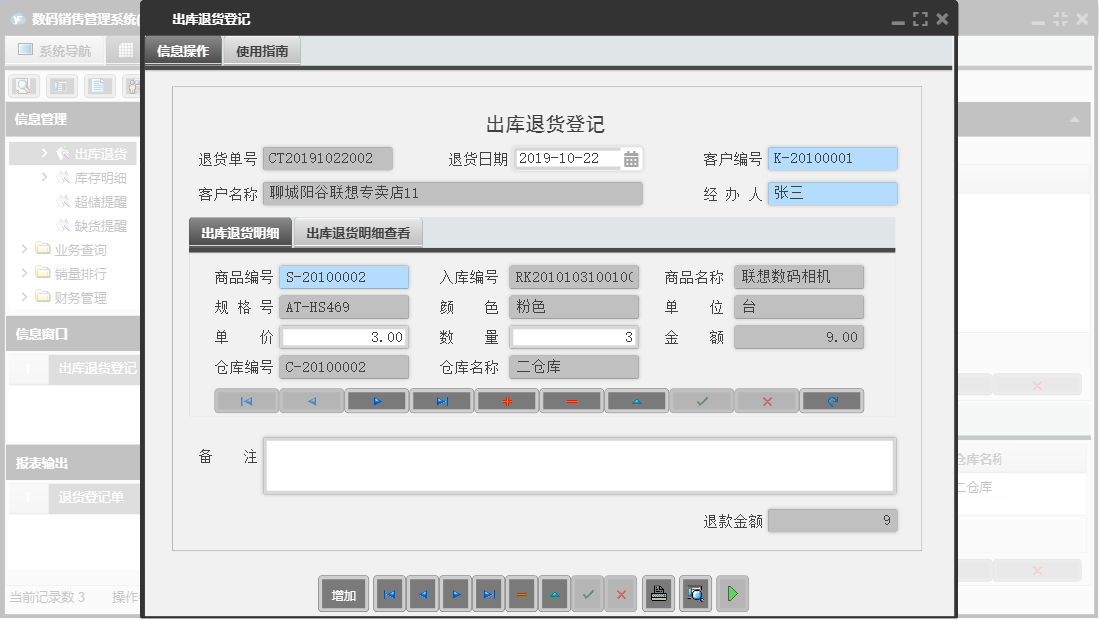
Task: Open print preview via magnifier icon
Action: [x=695, y=593]
